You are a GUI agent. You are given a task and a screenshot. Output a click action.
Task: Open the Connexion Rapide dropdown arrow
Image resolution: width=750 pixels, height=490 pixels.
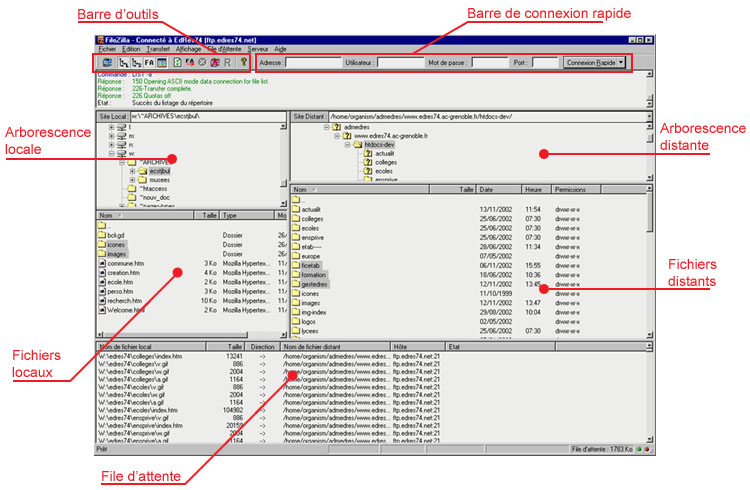621,62
